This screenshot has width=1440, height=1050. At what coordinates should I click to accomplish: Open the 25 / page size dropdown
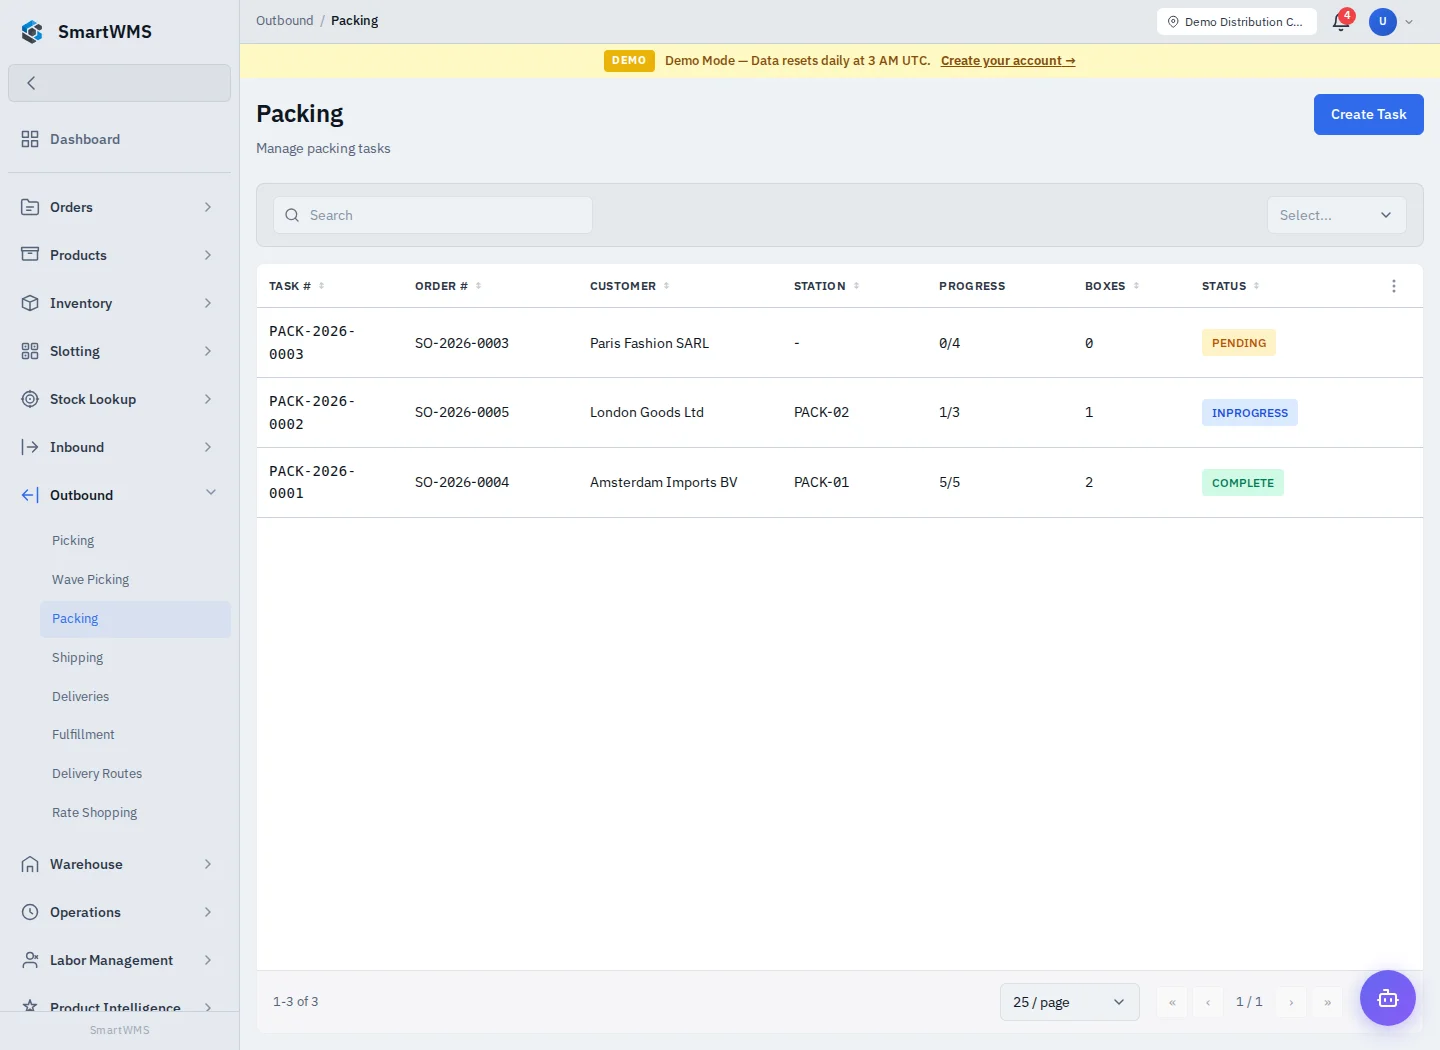tap(1069, 1002)
